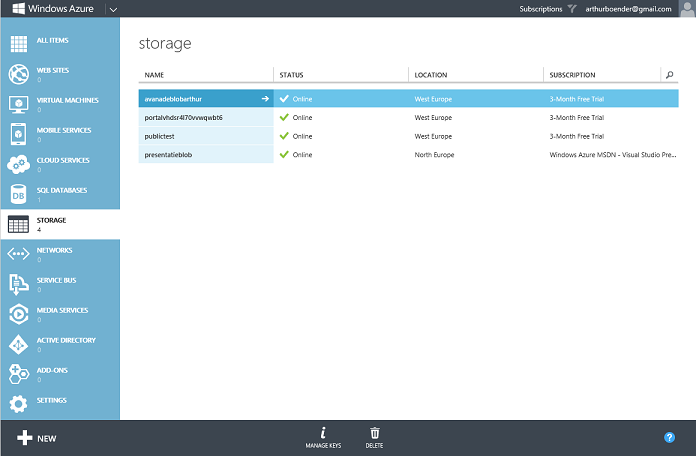Open the Subscriptions filter menu

541,9
